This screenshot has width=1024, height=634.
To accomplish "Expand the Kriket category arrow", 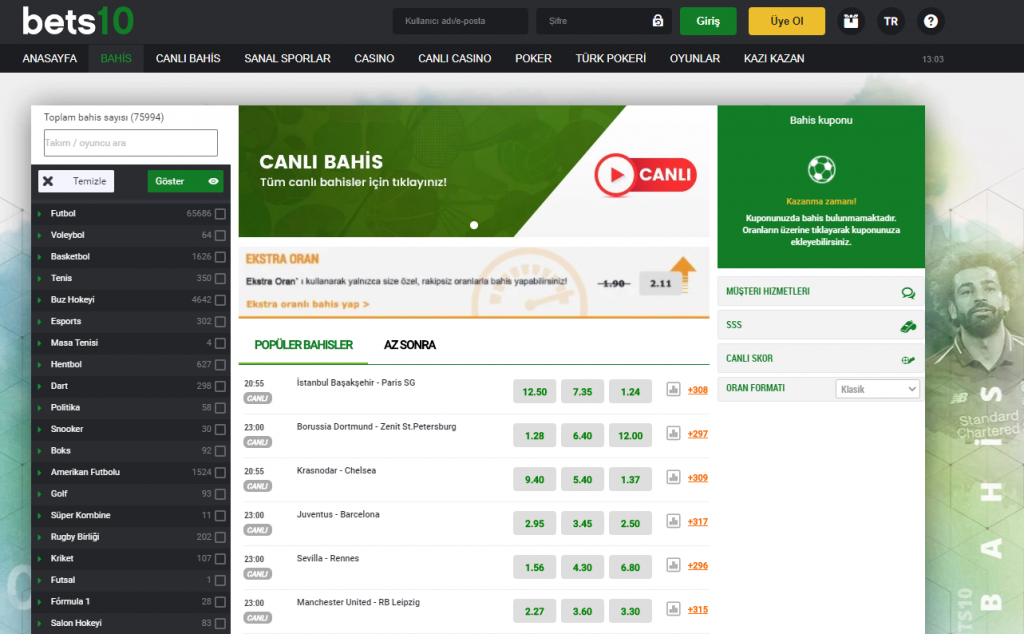I will coord(39,558).
